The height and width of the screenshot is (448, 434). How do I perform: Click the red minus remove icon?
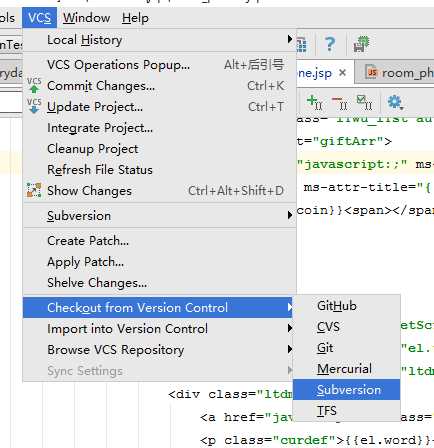(339, 102)
